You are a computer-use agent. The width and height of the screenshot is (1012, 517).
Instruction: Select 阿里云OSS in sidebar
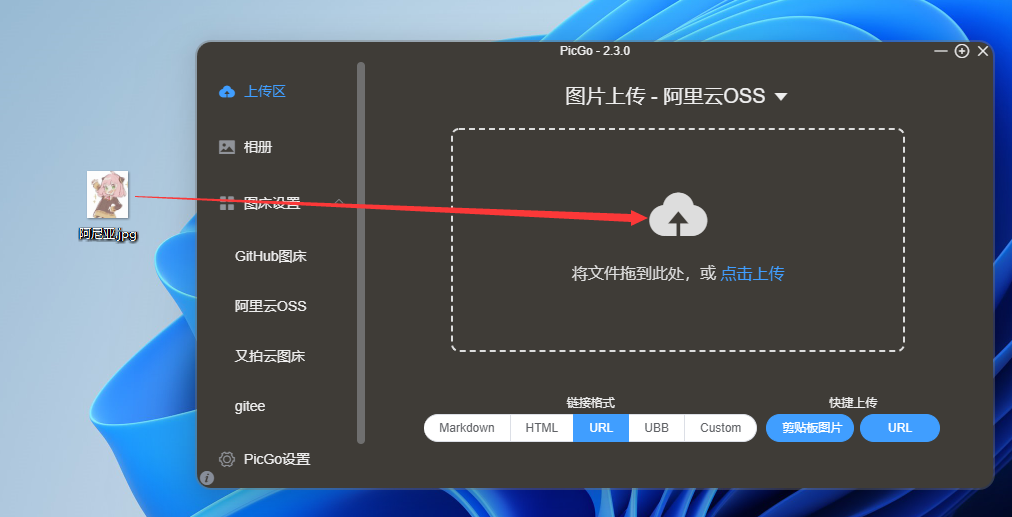tap(270, 306)
